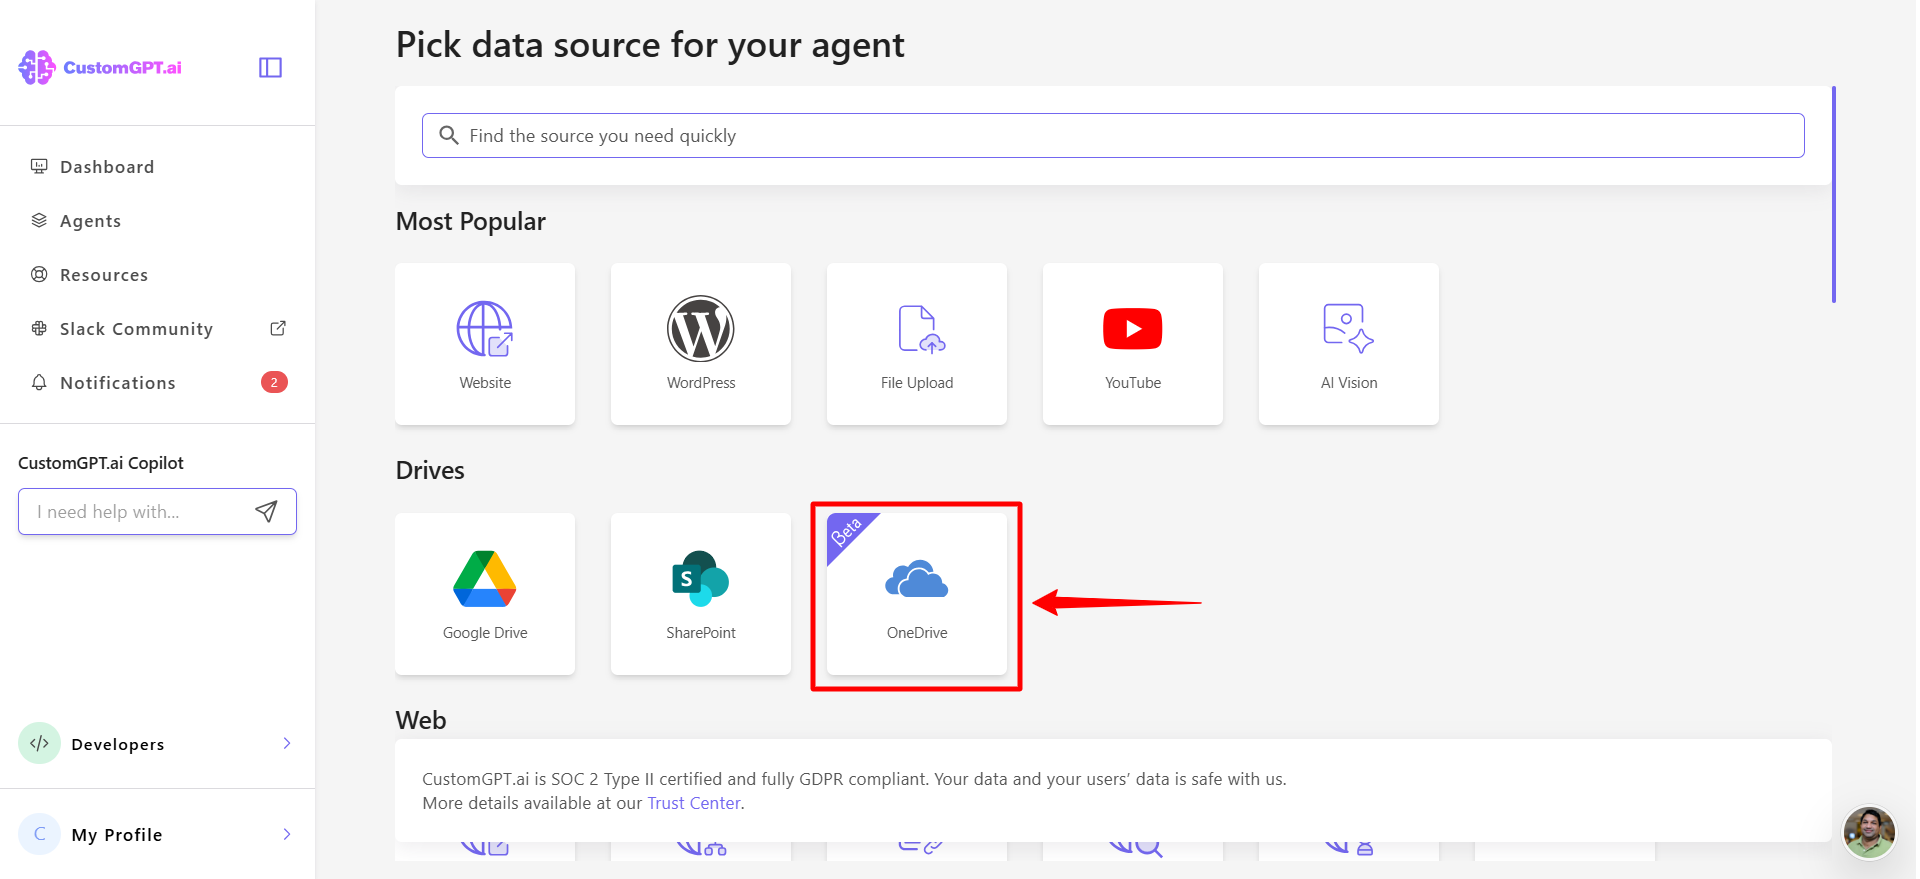
Task: Open the Resources menu item
Action: (104, 275)
